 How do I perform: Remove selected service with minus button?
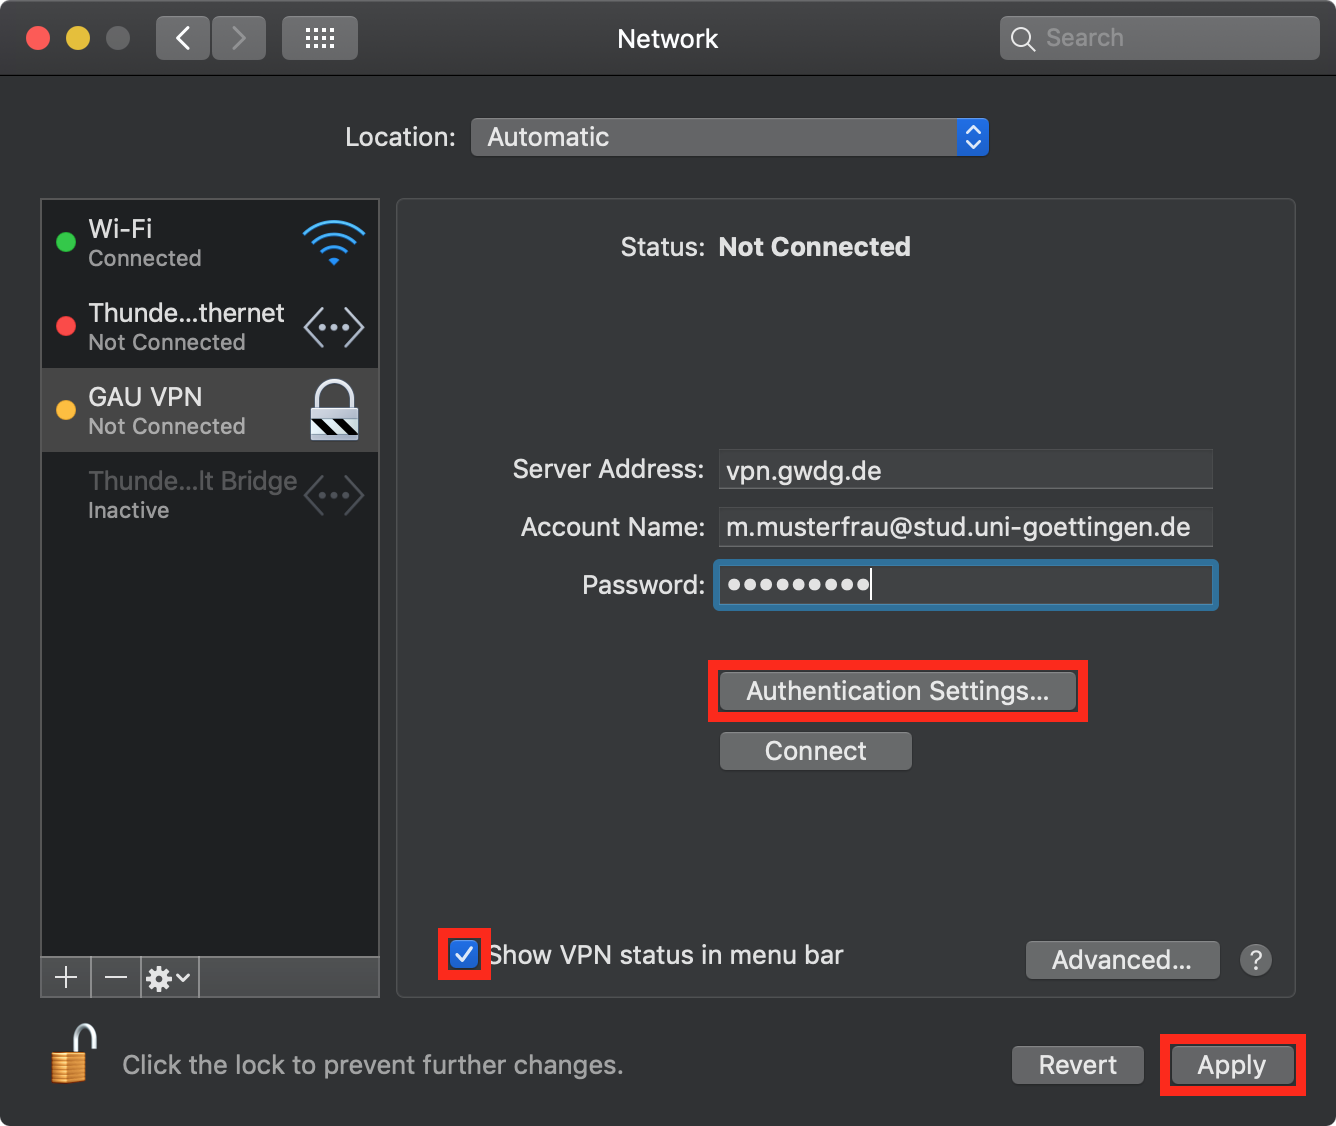coord(116,977)
